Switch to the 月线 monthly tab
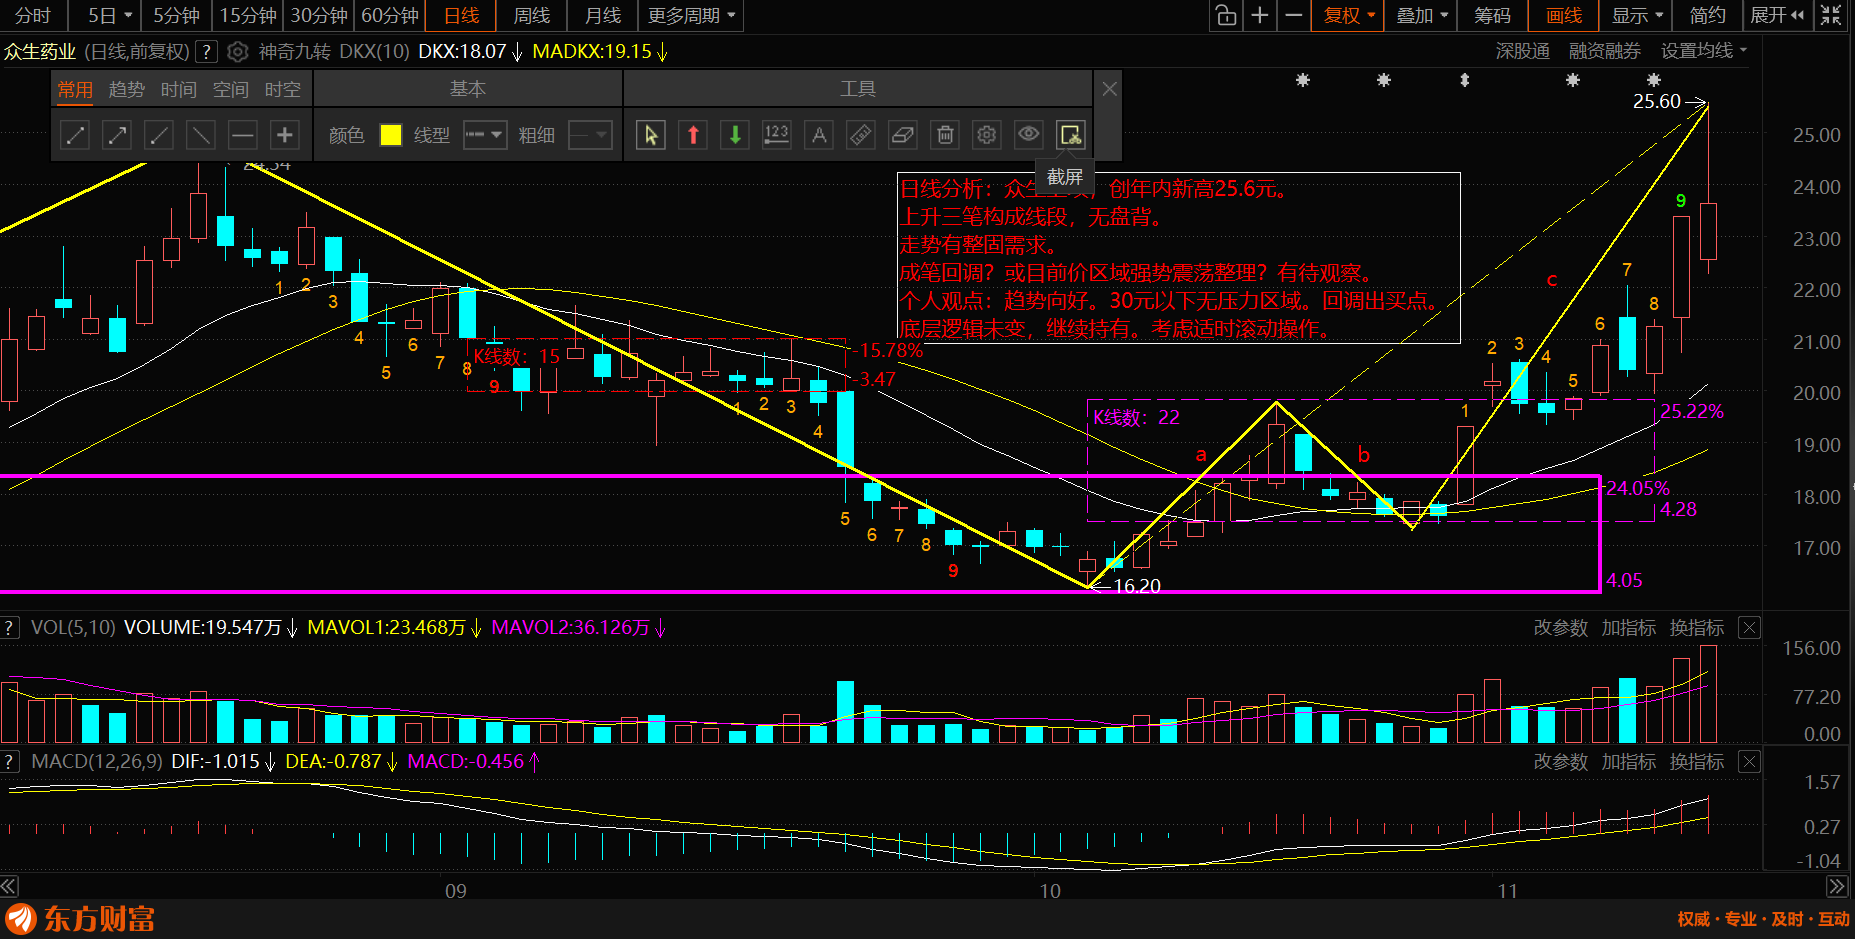The image size is (1855, 939). 602,15
